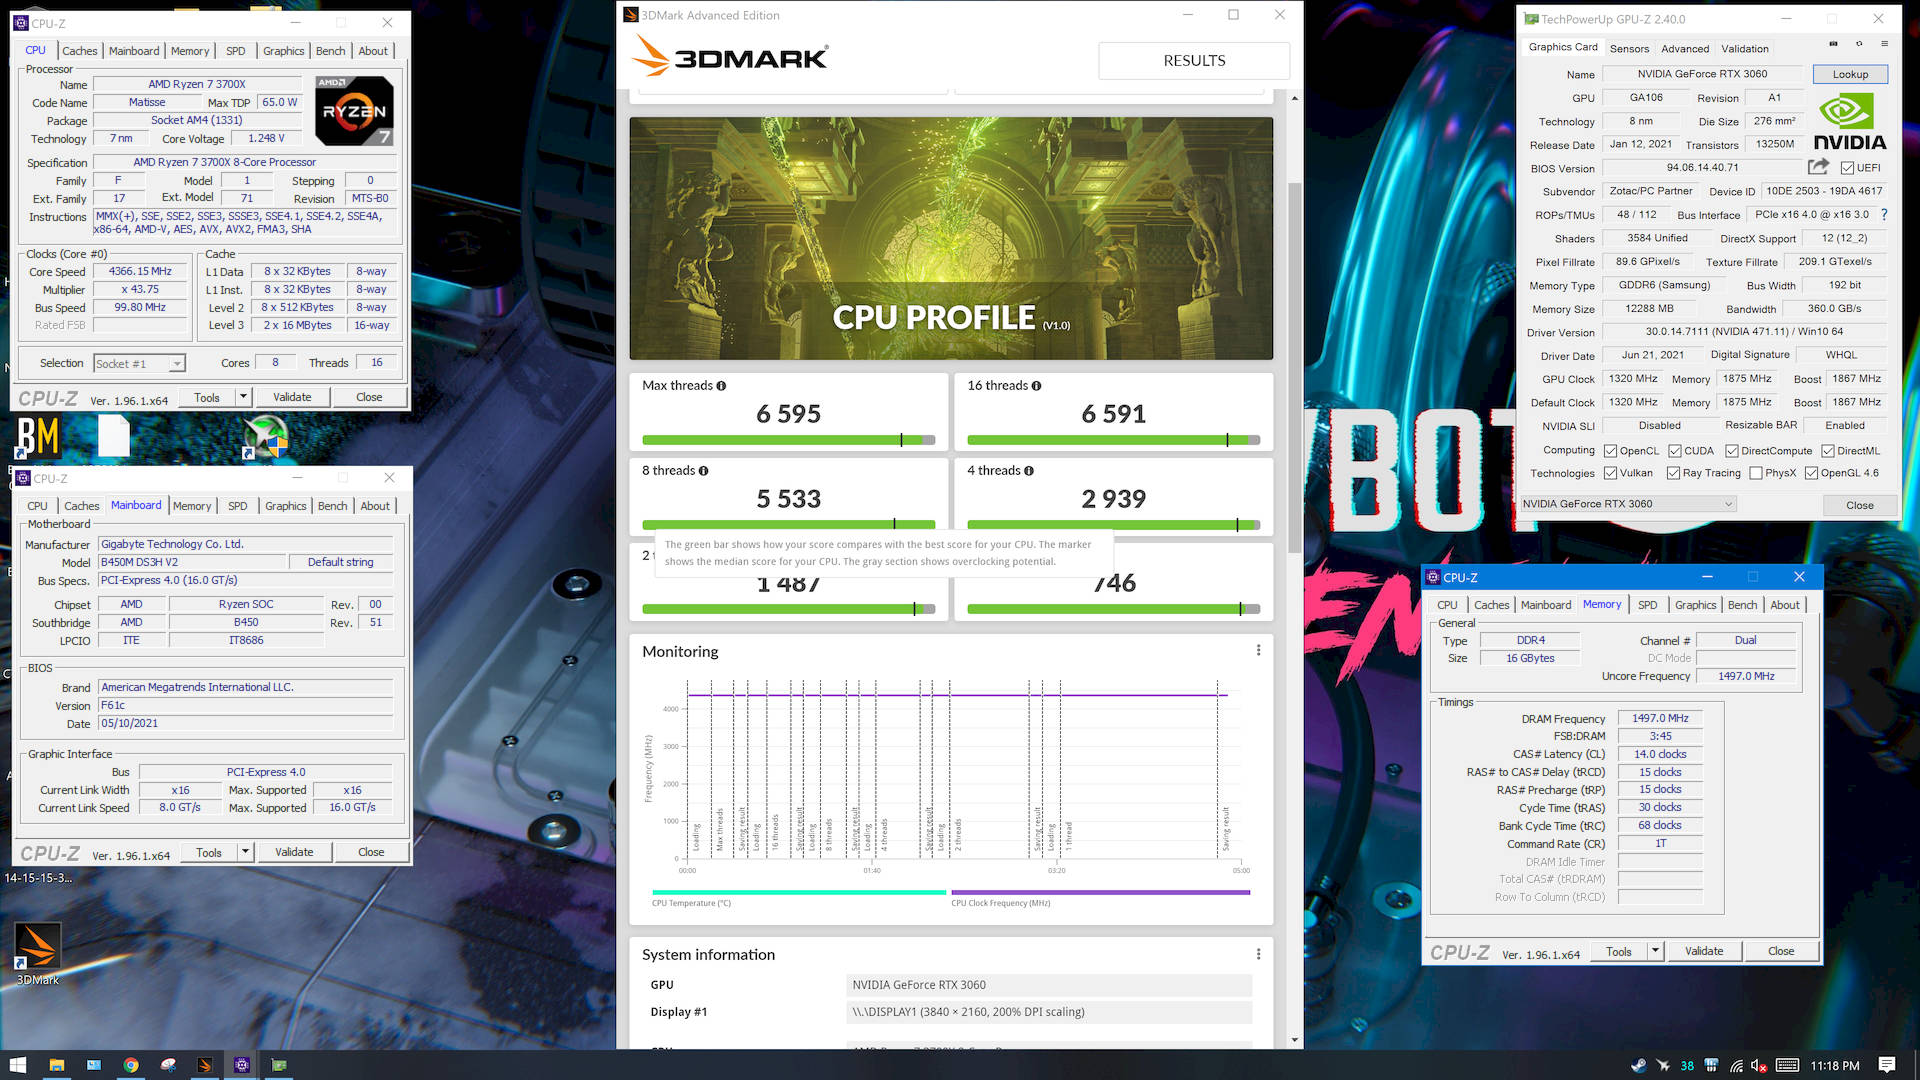Viewport: 1920px width, 1080px height.
Task: Click the 3DMark vertical scrollbar thumb
Action: click(1294, 368)
